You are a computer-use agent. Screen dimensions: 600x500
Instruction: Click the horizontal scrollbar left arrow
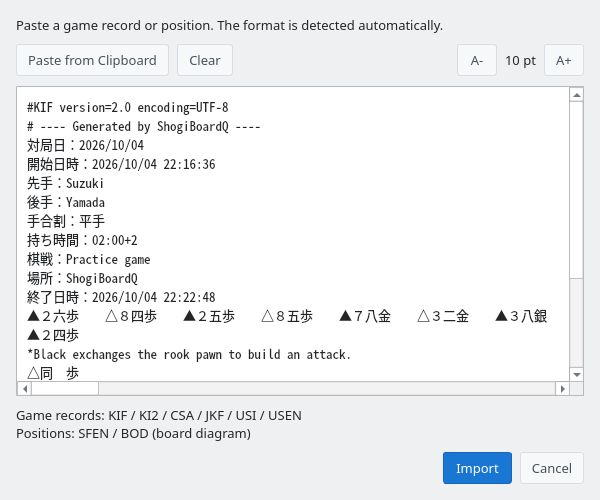coord(24,389)
